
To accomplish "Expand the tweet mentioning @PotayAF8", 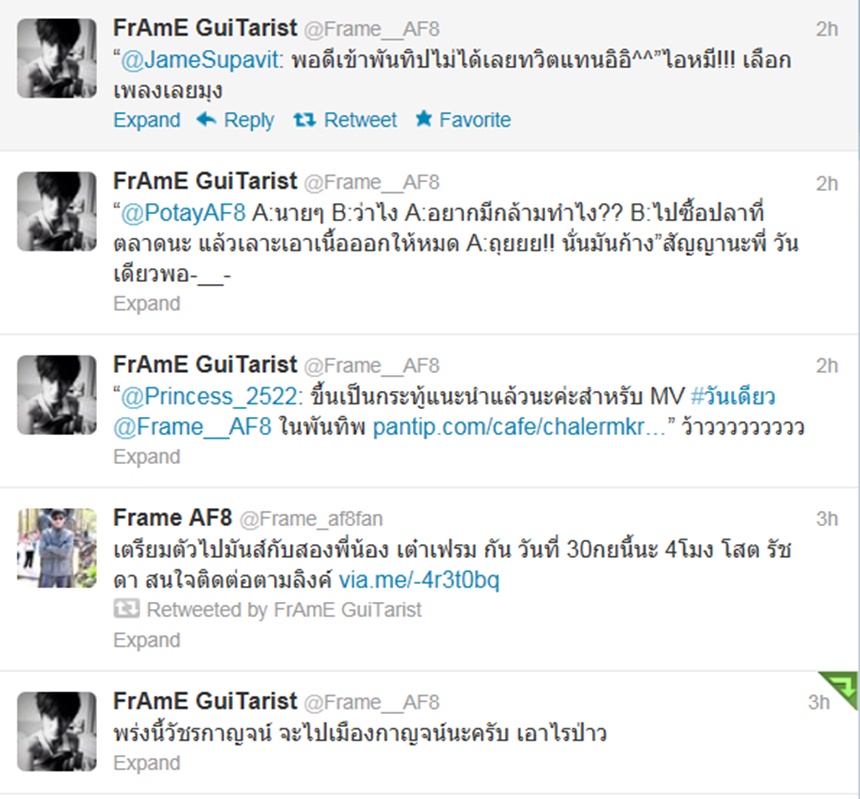I will [146, 303].
